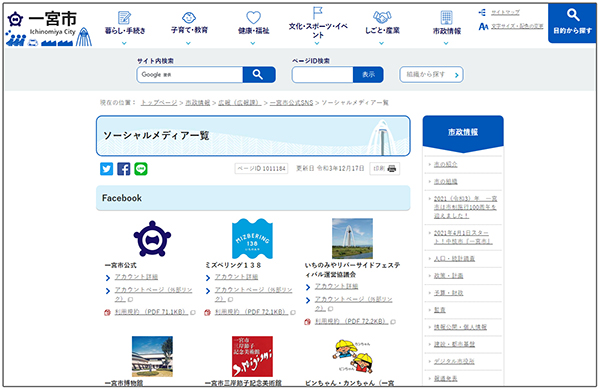This screenshot has width=600, height=390.
Task: Go to 市政情報 breadcrumb link
Action: [x=198, y=103]
